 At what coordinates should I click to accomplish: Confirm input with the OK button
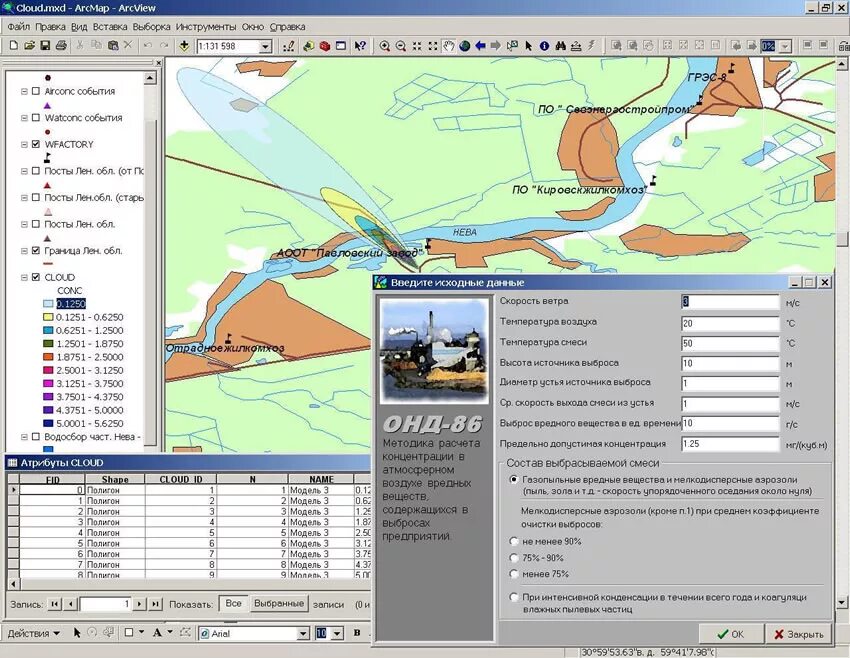(x=731, y=634)
